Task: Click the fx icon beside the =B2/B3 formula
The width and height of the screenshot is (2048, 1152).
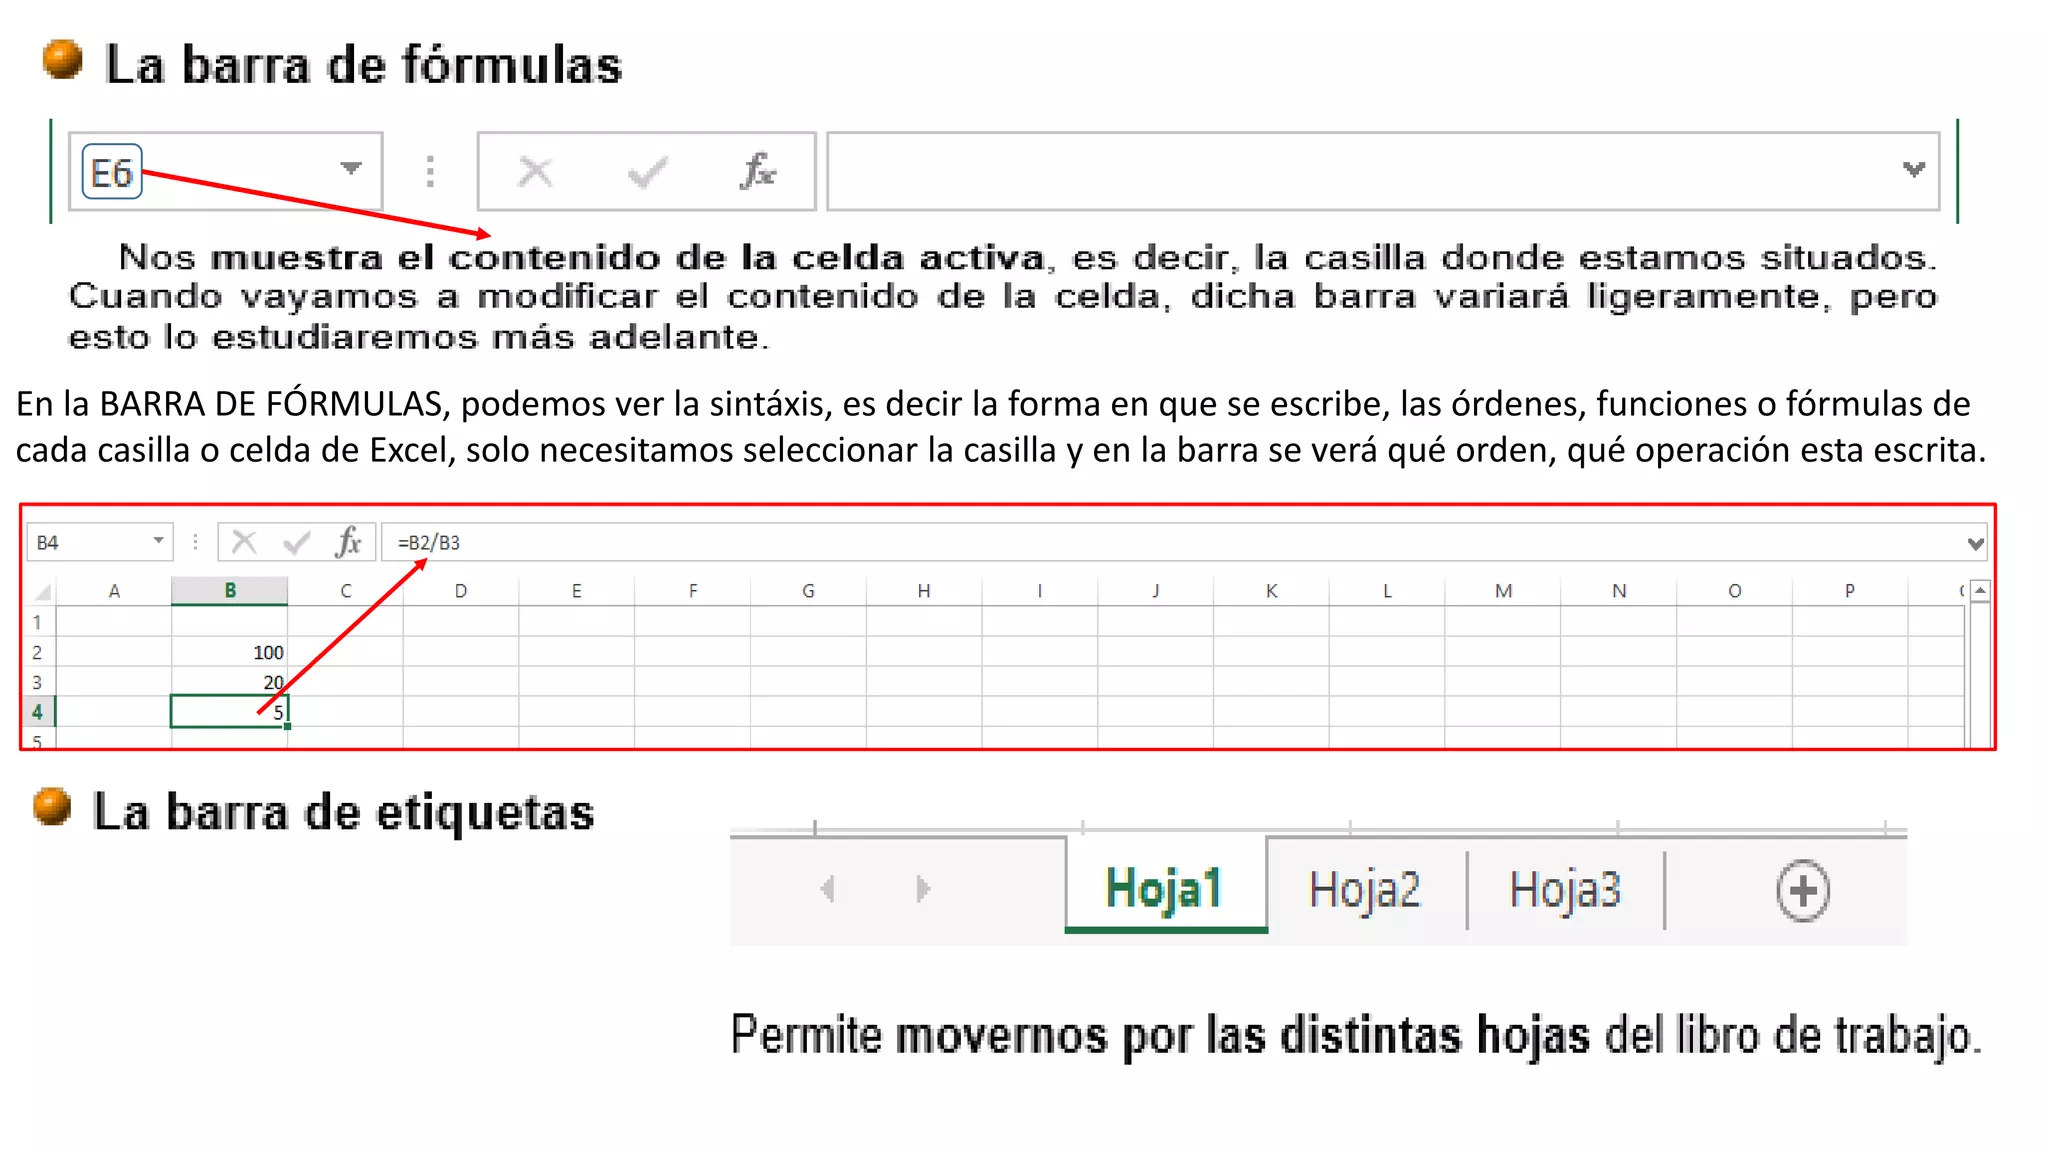Action: (348, 542)
